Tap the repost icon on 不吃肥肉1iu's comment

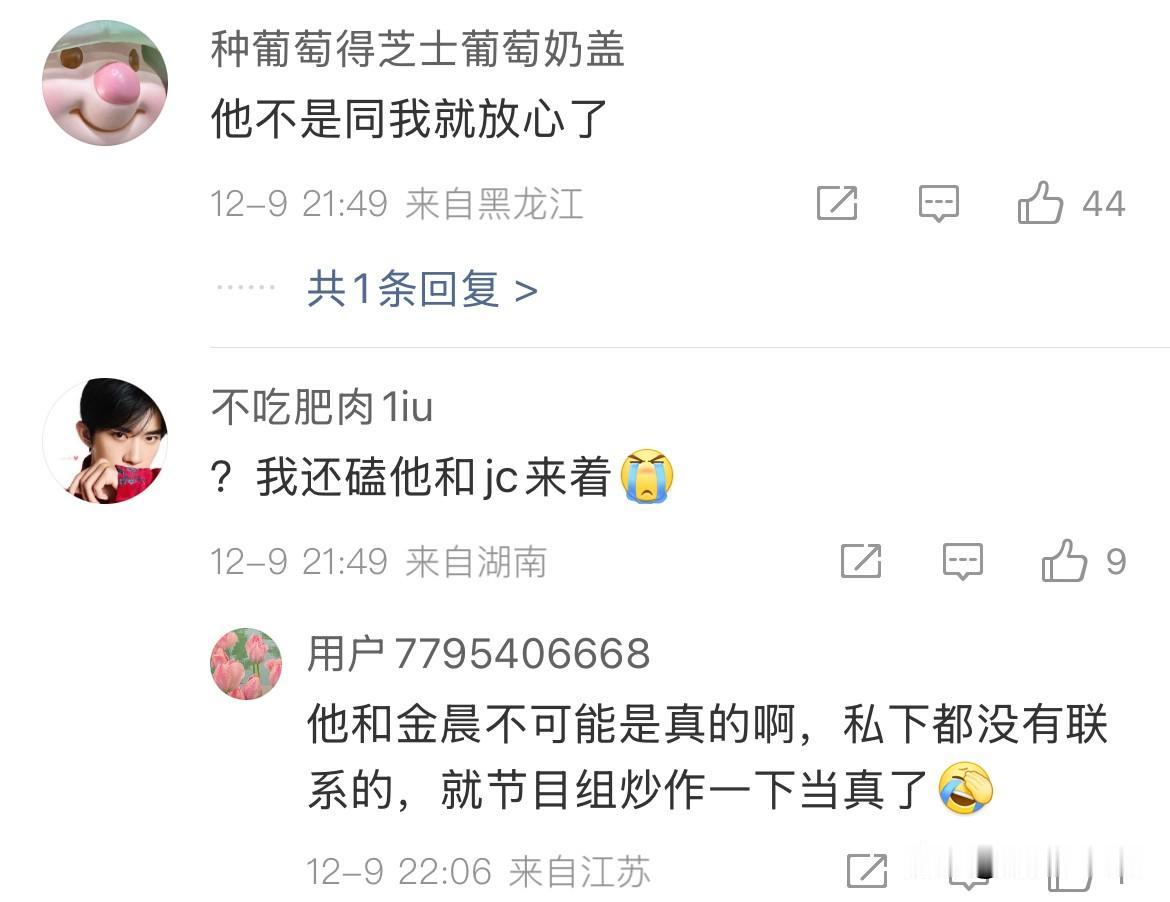[861, 561]
